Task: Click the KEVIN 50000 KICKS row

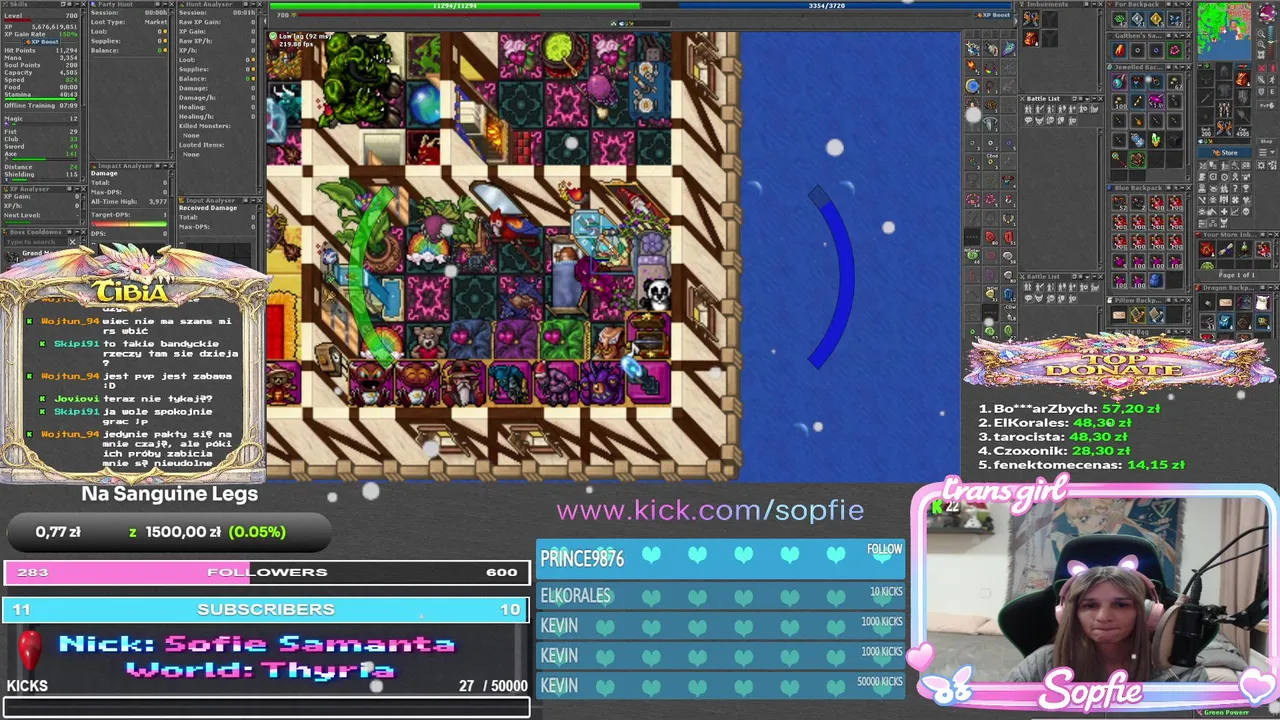Action: (x=721, y=685)
